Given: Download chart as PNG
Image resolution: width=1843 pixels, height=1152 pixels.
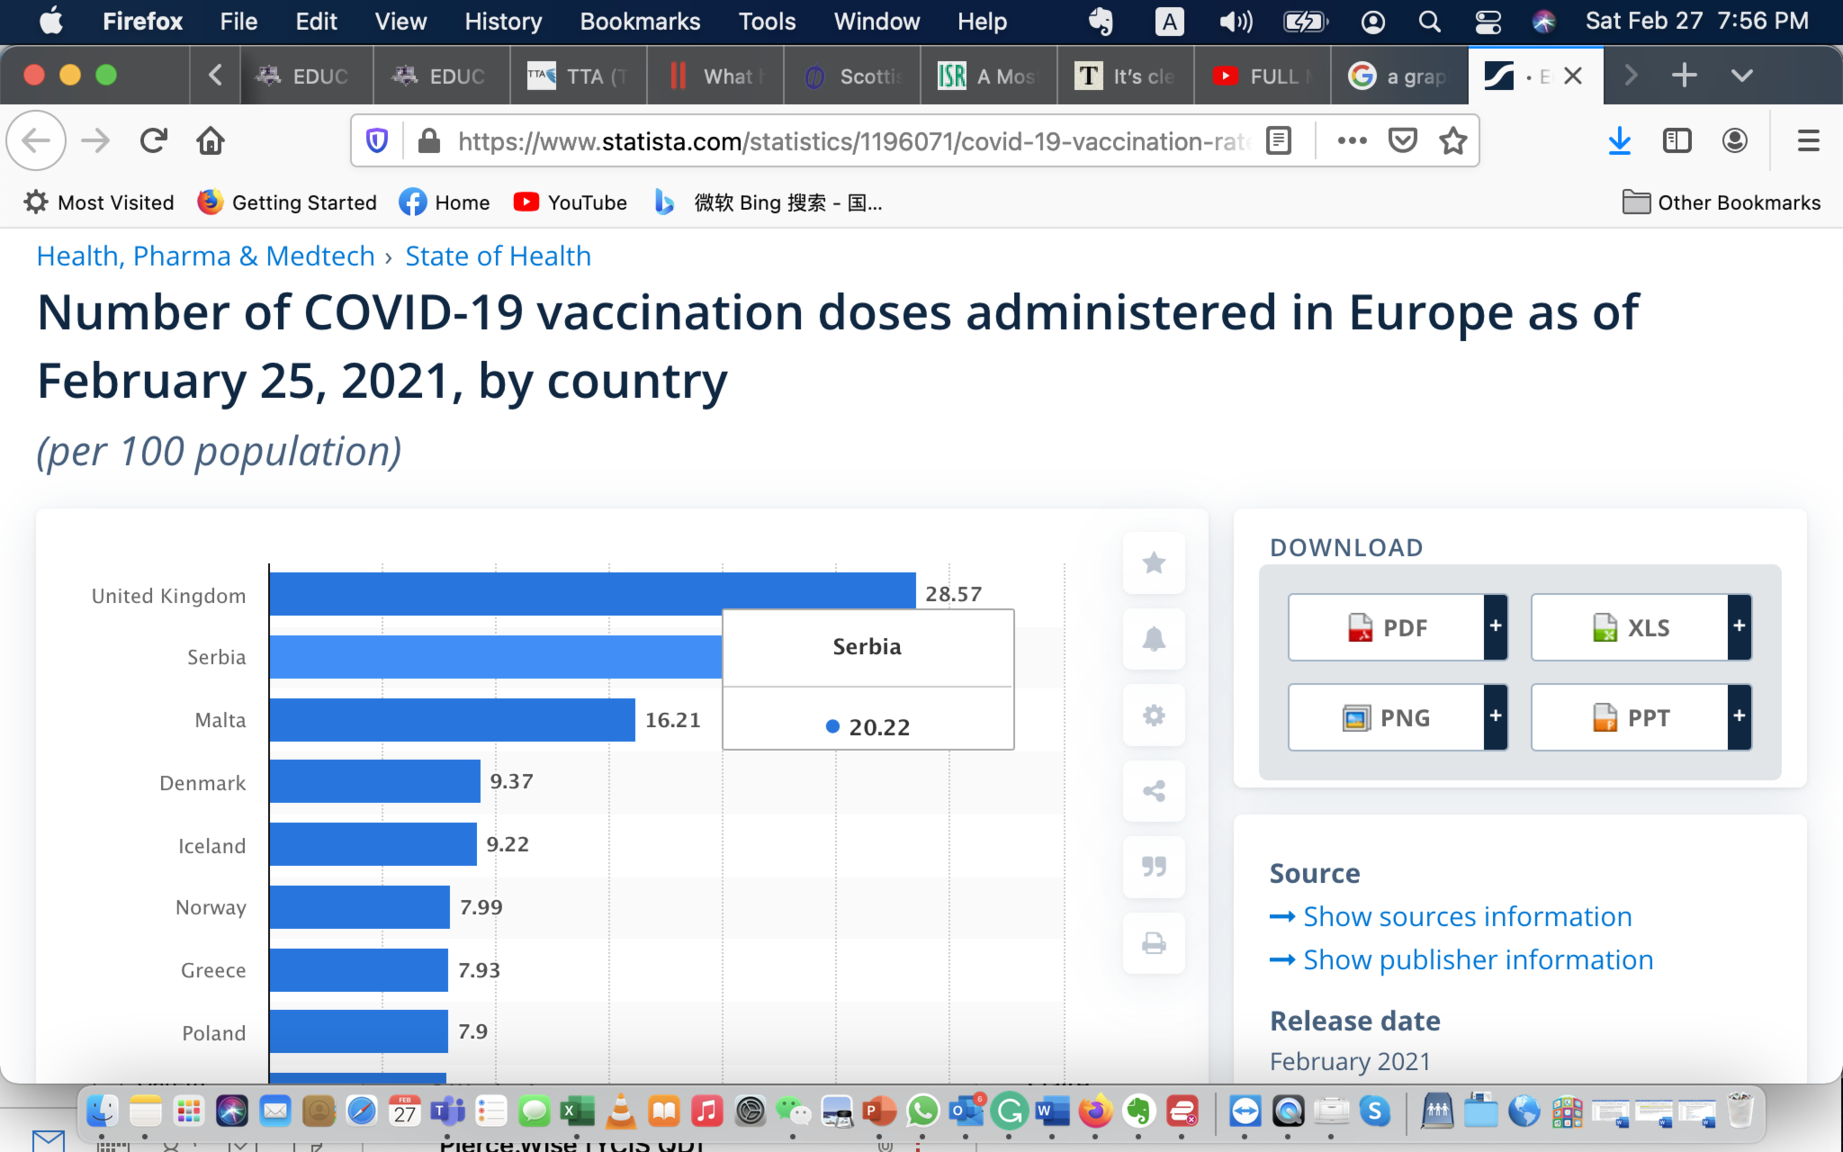Looking at the screenshot, I should [1386, 718].
